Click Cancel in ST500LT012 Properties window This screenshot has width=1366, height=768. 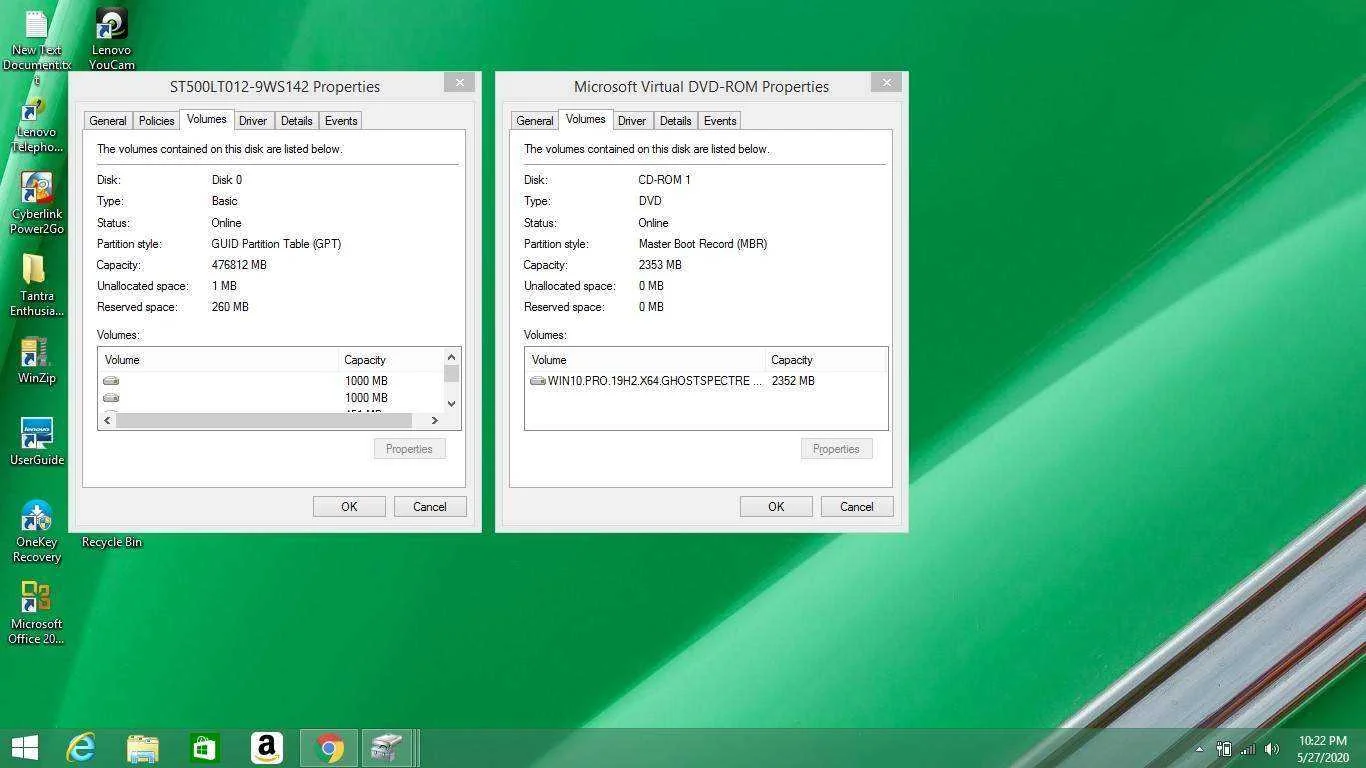(430, 507)
